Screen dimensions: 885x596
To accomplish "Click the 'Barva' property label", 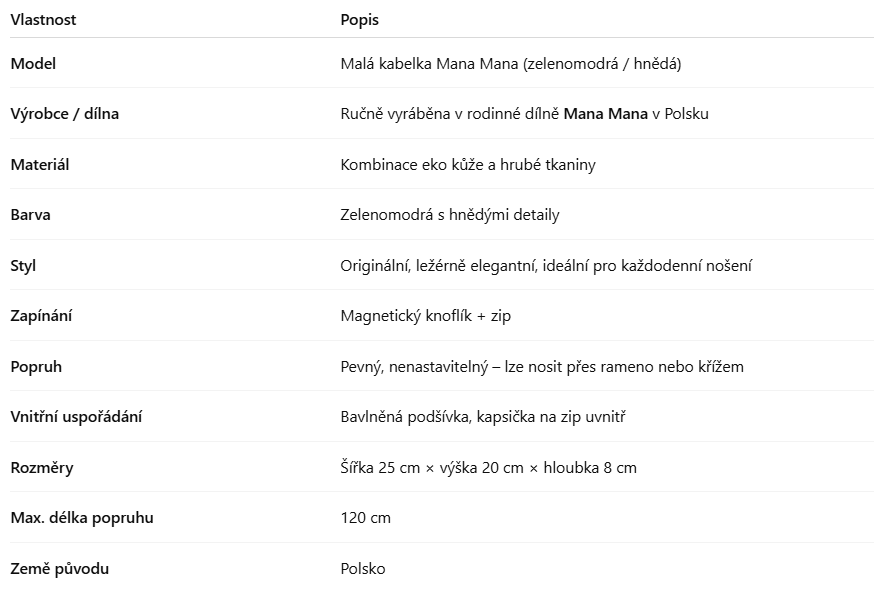I will (30, 215).
